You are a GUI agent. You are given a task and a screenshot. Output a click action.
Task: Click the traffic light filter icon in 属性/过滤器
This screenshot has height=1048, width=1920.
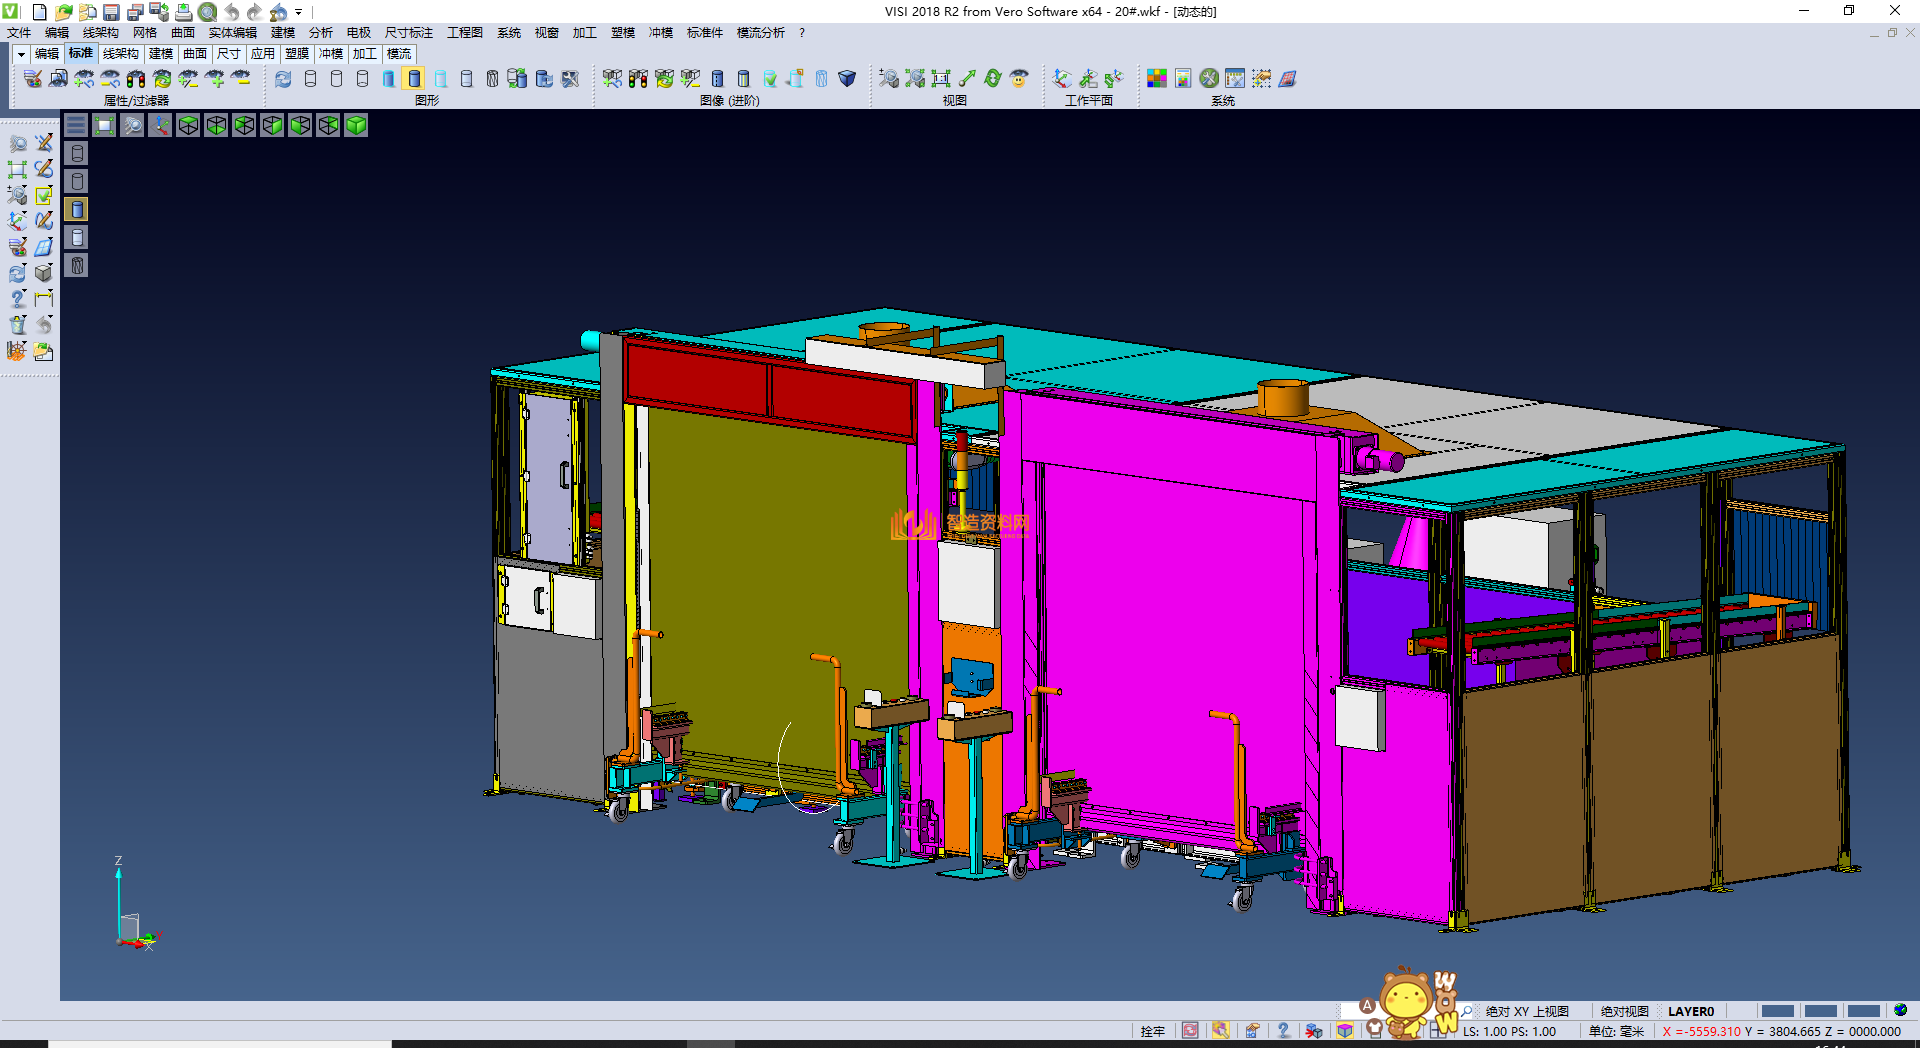pyautogui.click(x=136, y=79)
